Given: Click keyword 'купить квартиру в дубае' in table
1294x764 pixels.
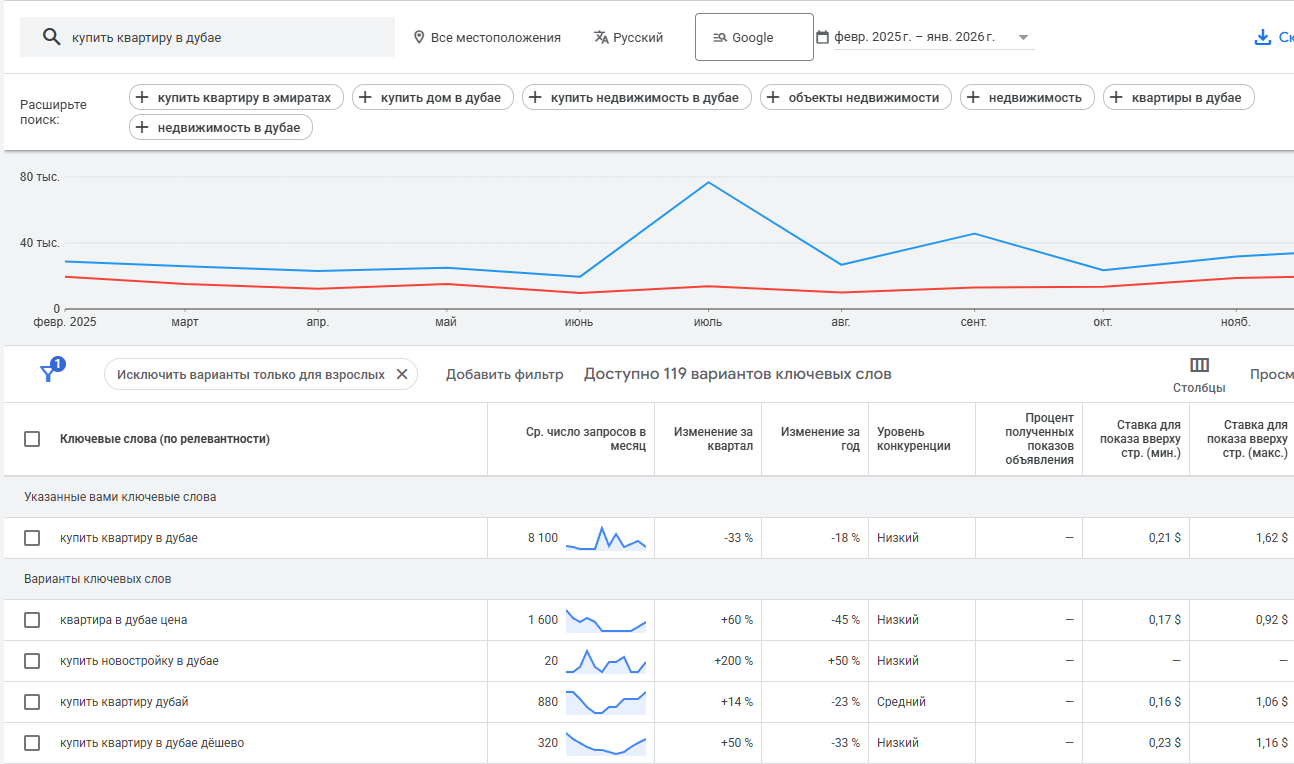Looking at the screenshot, I should (129, 538).
